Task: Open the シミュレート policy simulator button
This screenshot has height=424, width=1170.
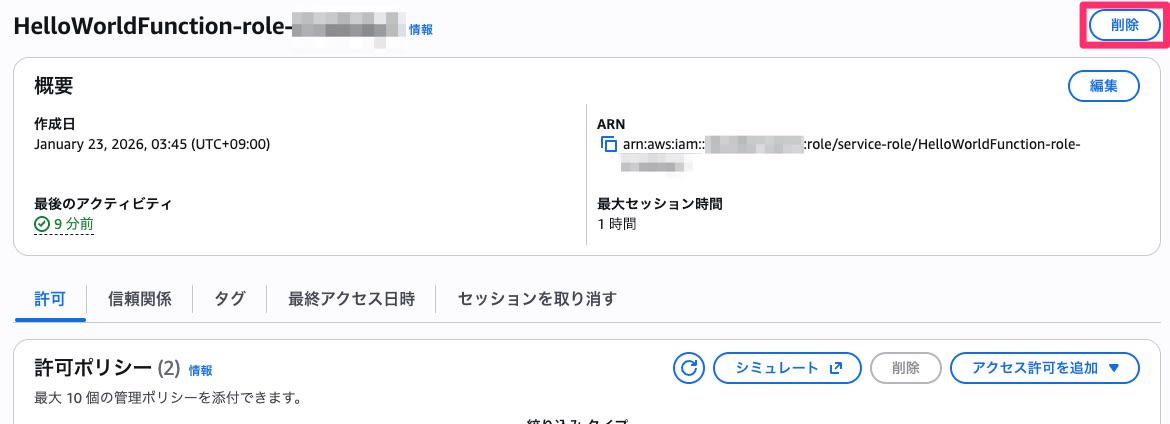Action: click(786, 368)
